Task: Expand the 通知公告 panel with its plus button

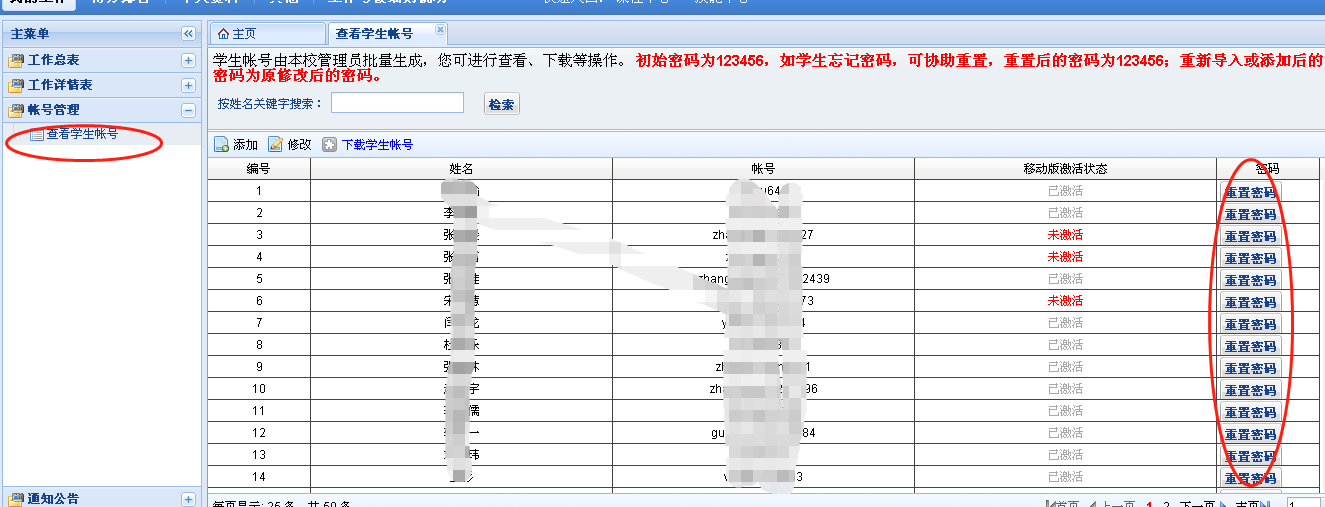Action: click(x=188, y=499)
